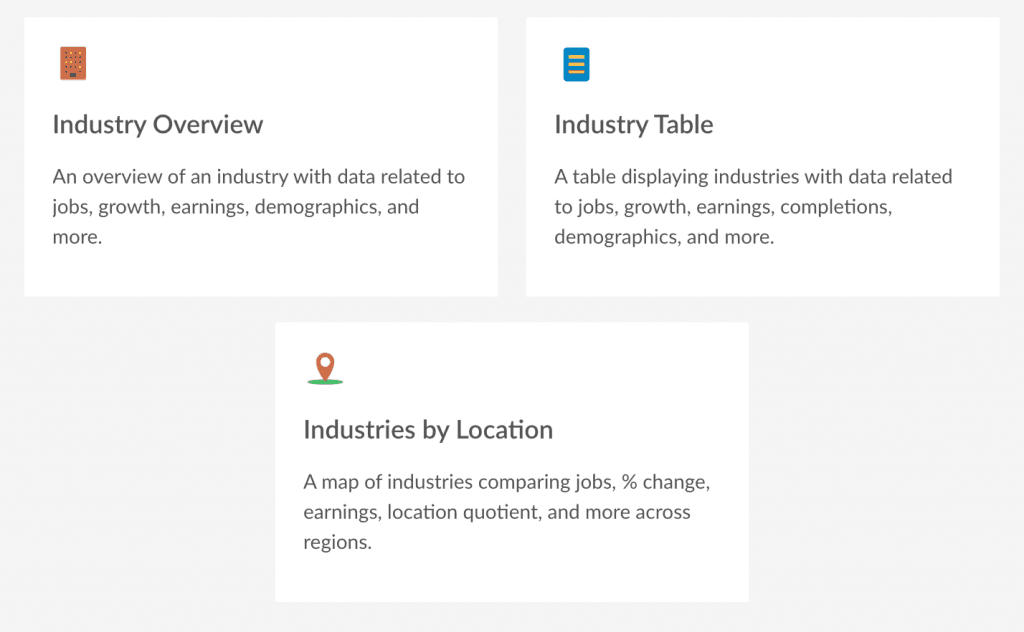
Task: Open the Industries by Location heading
Action: click(x=428, y=430)
